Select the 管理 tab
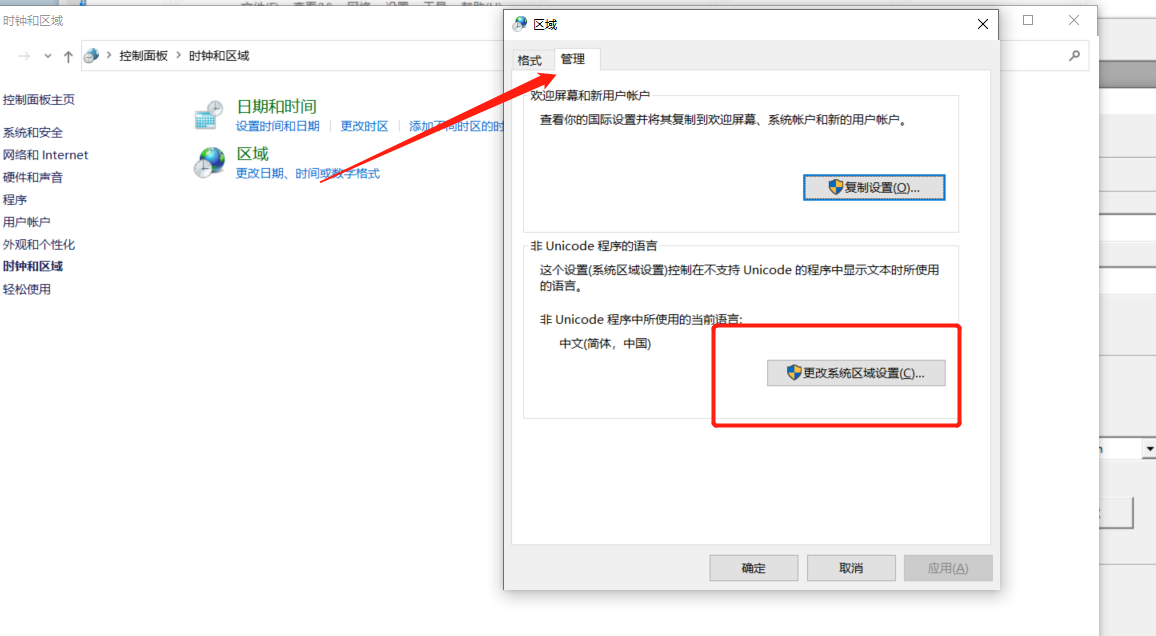 [575, 60]
